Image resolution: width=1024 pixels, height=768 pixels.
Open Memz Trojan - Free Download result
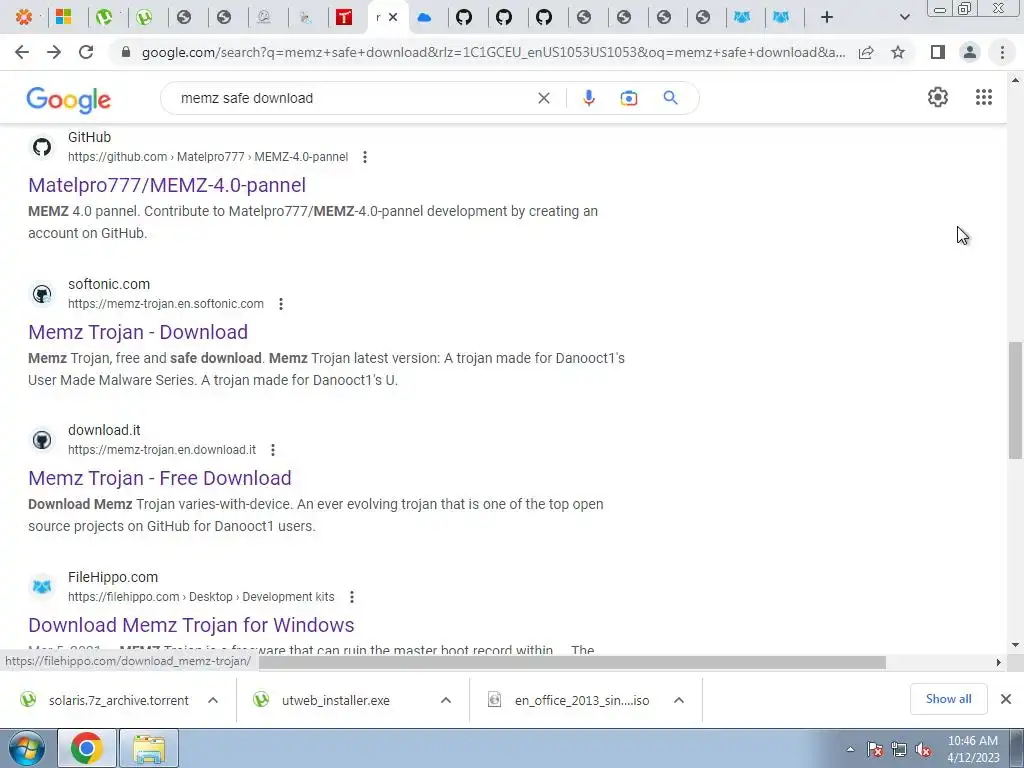159,478
